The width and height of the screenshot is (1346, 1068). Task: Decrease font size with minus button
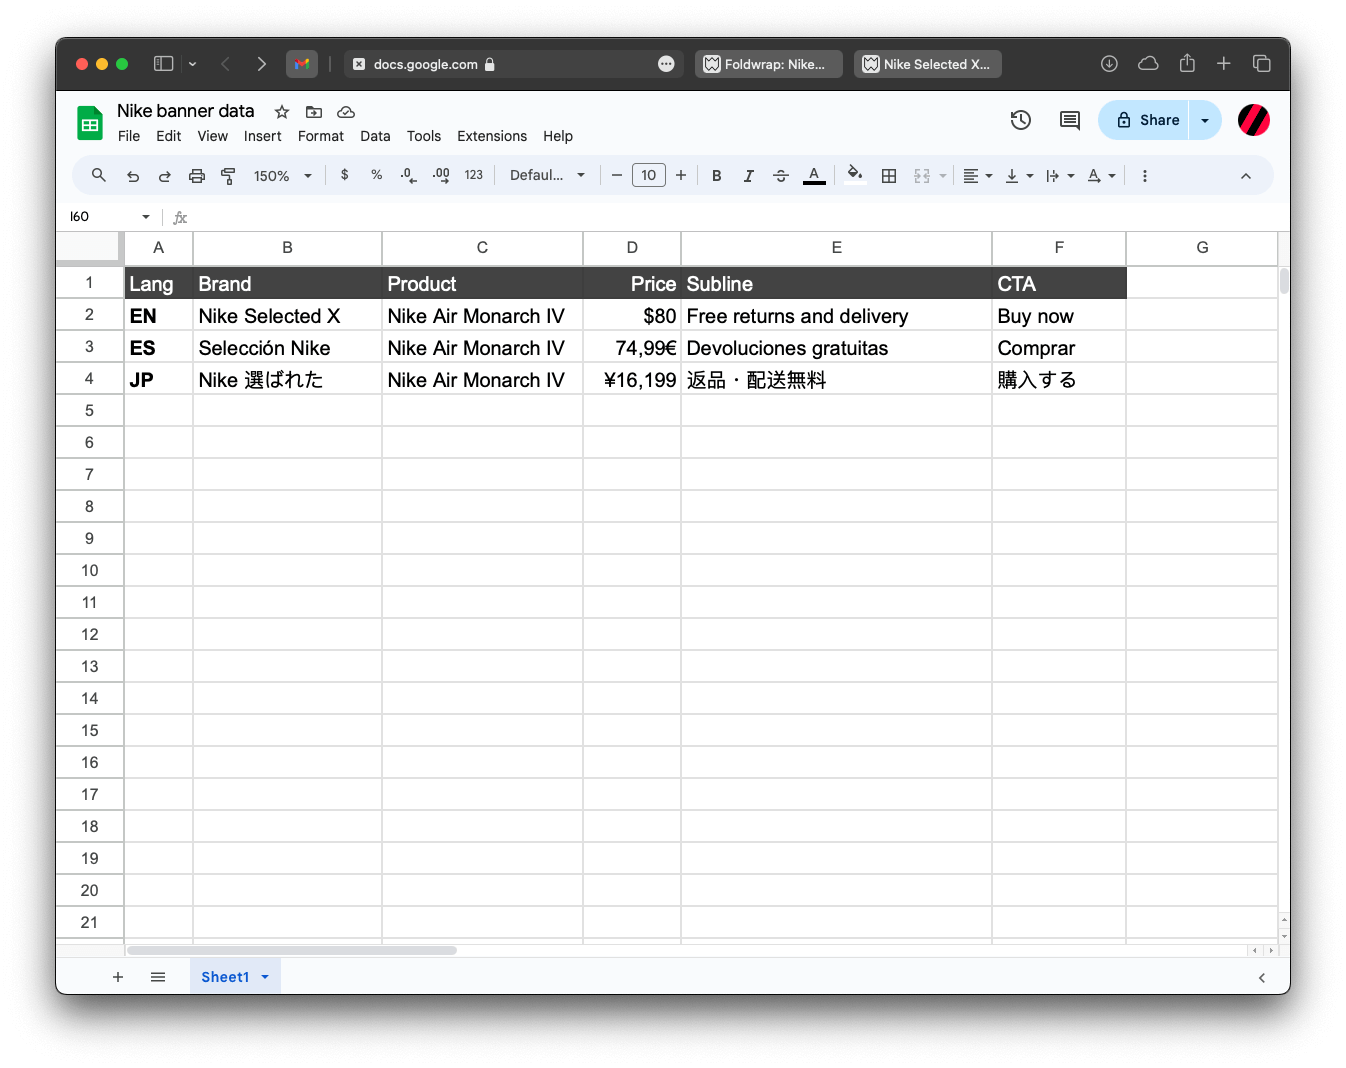[x=617, y=175]
